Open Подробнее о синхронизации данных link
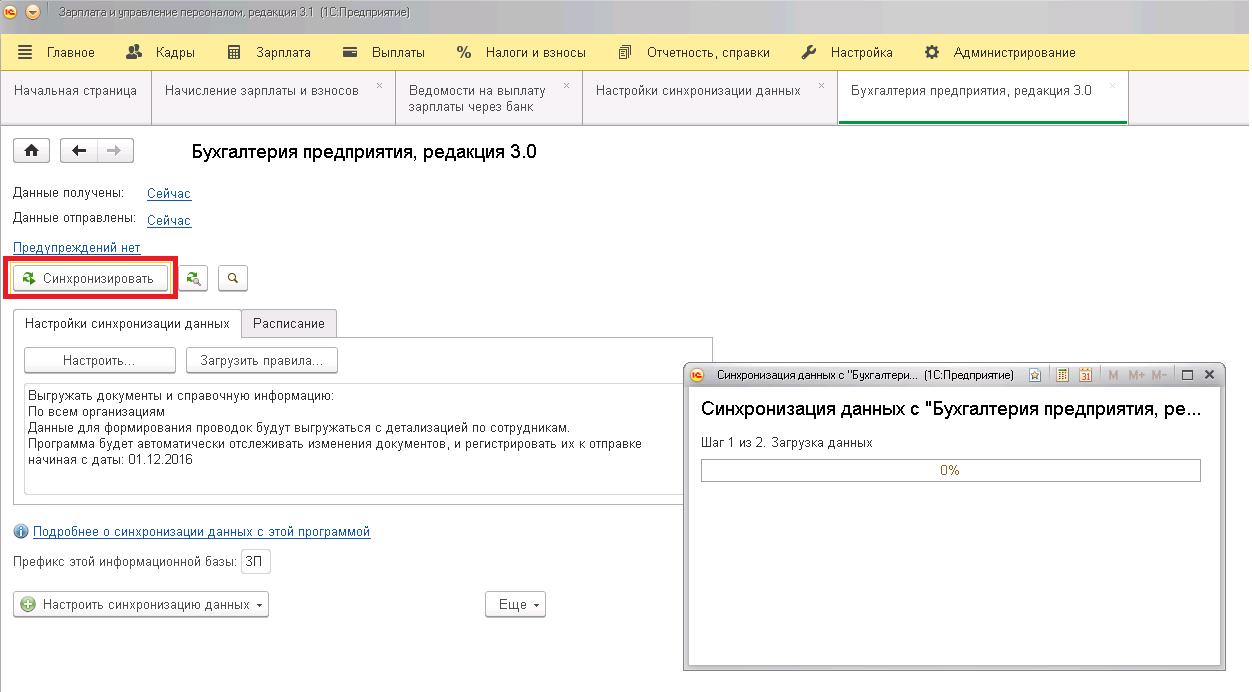 tap(202, 532)
